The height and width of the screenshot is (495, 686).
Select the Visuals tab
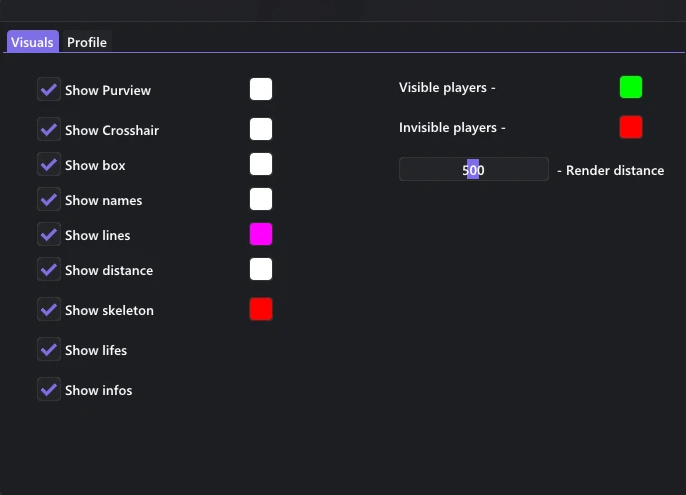(32, 42)
